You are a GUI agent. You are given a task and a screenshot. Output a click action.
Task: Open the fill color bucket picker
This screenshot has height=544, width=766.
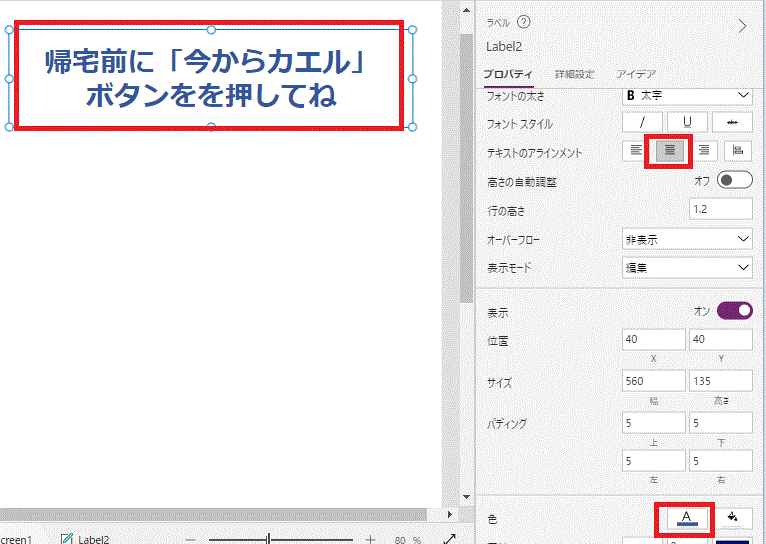tap(733, 517)
